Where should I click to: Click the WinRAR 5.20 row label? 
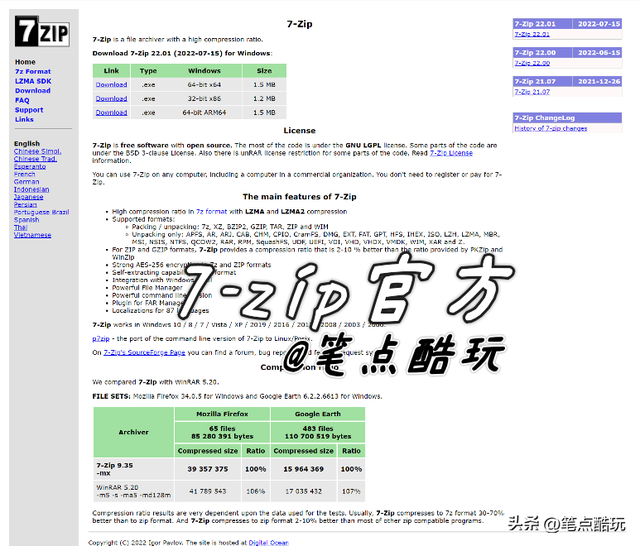pyautogui.click(x=133, y=491)
